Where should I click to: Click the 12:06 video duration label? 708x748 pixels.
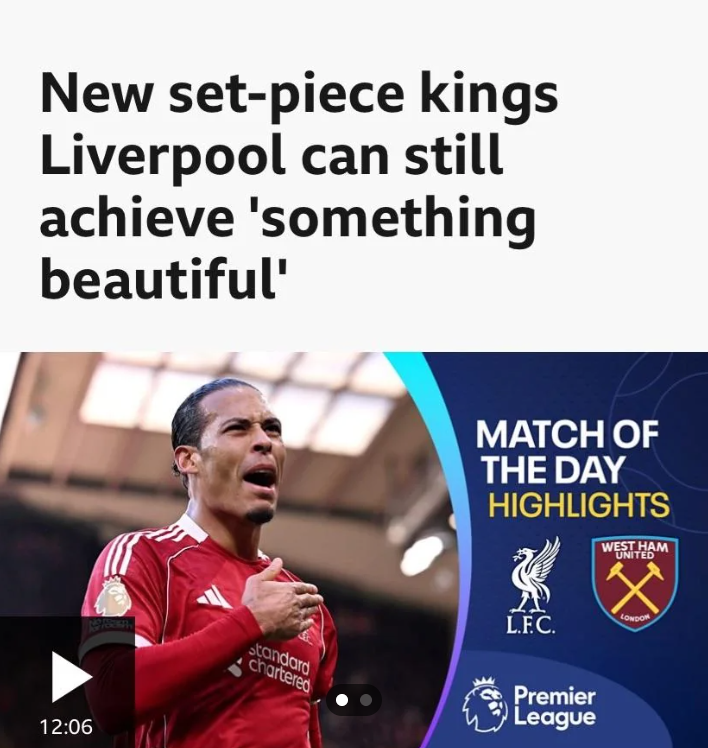point(66,727)
